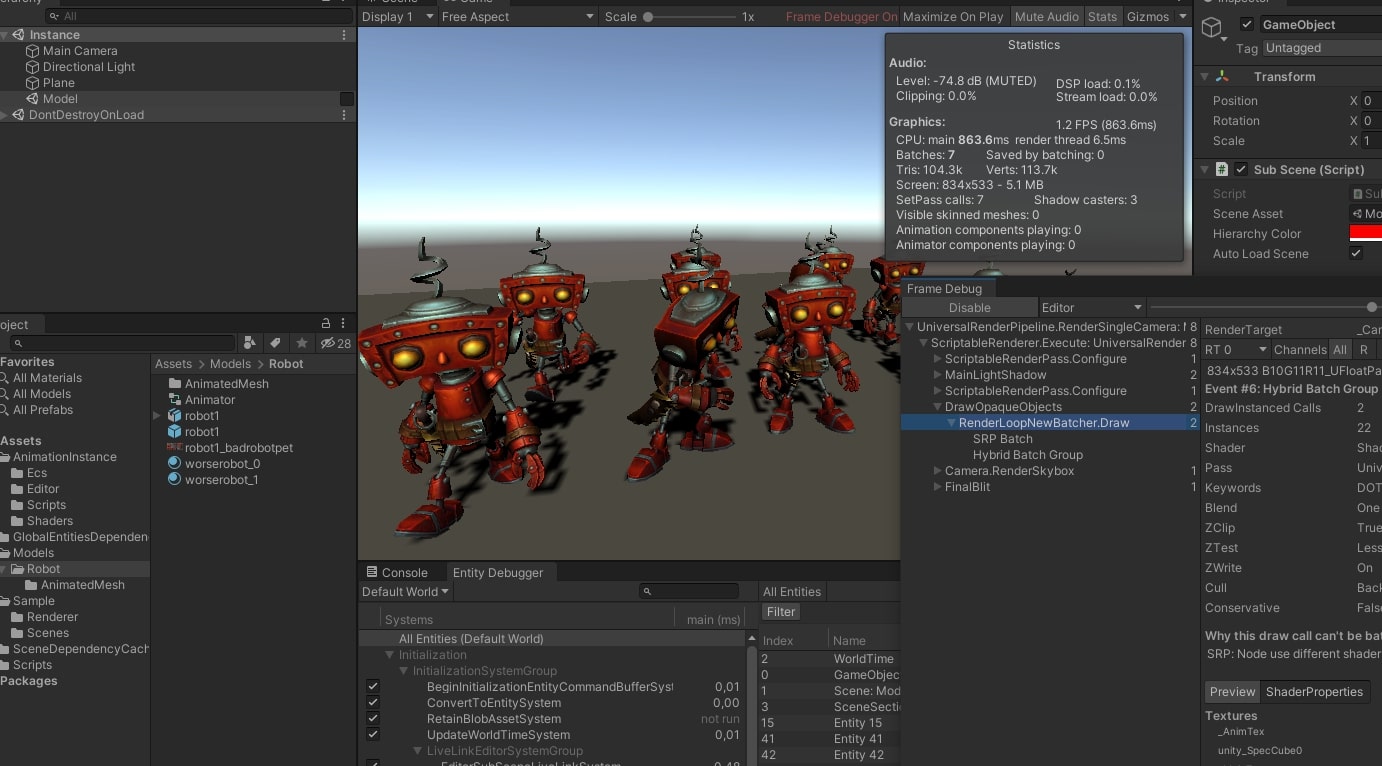1382x766 pixels.
Task: Uncheck UpdateWorldTimeSystem checkbox
Action: (373, 735)
